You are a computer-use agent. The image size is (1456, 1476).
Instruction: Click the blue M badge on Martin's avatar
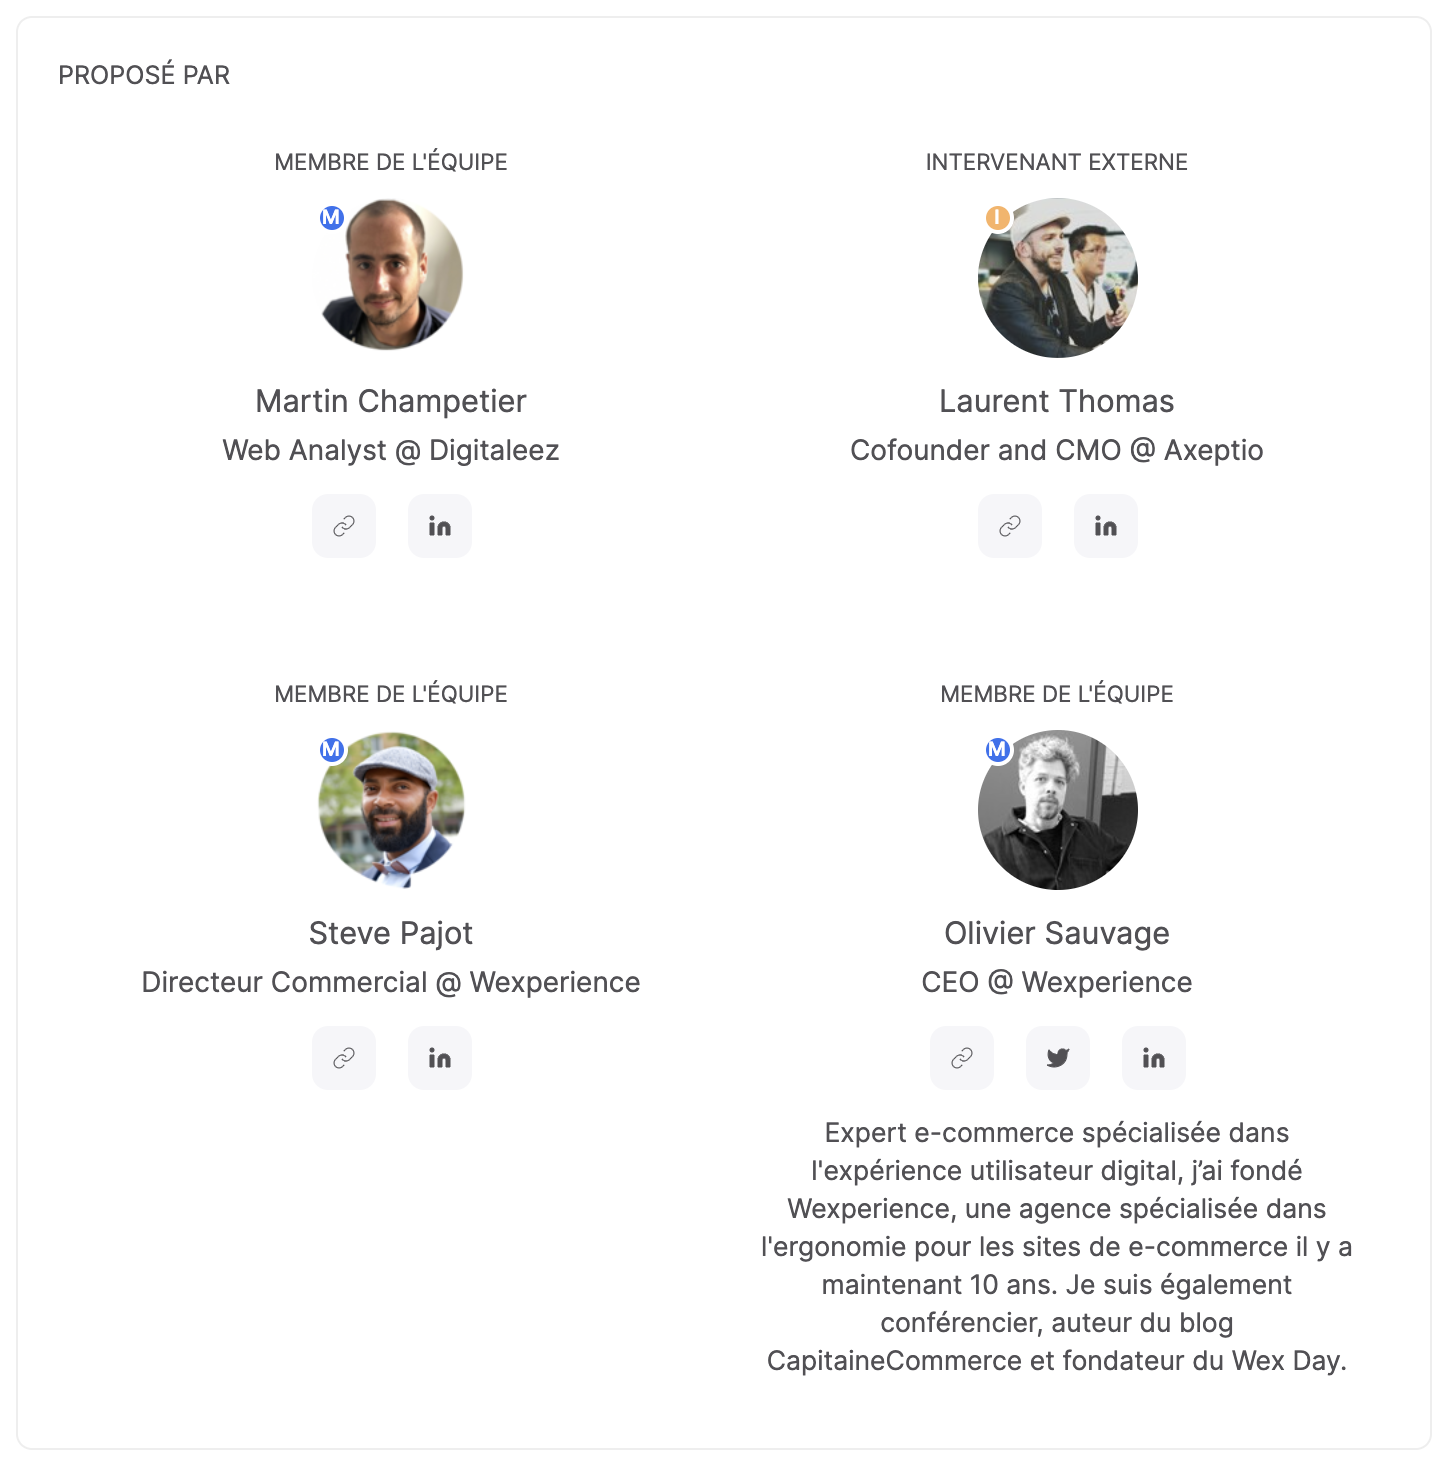click(332, 217)
